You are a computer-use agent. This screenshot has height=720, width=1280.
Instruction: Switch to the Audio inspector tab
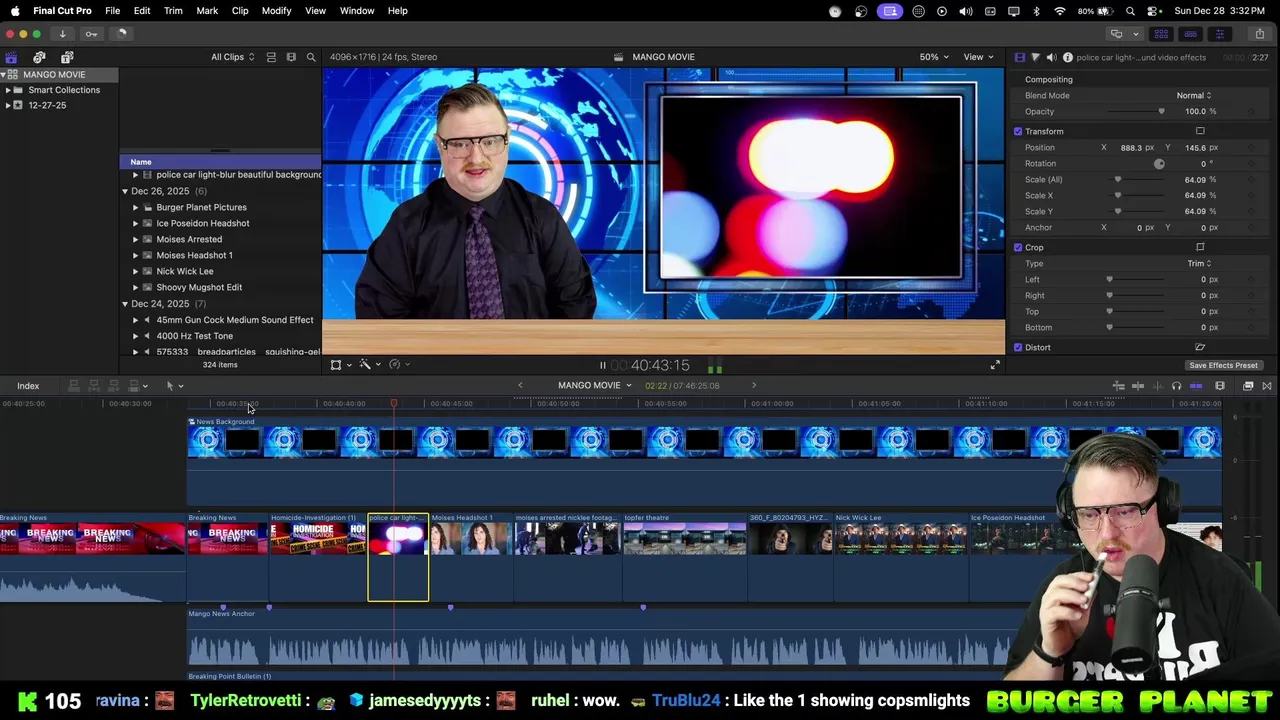tap(1051, 58)
